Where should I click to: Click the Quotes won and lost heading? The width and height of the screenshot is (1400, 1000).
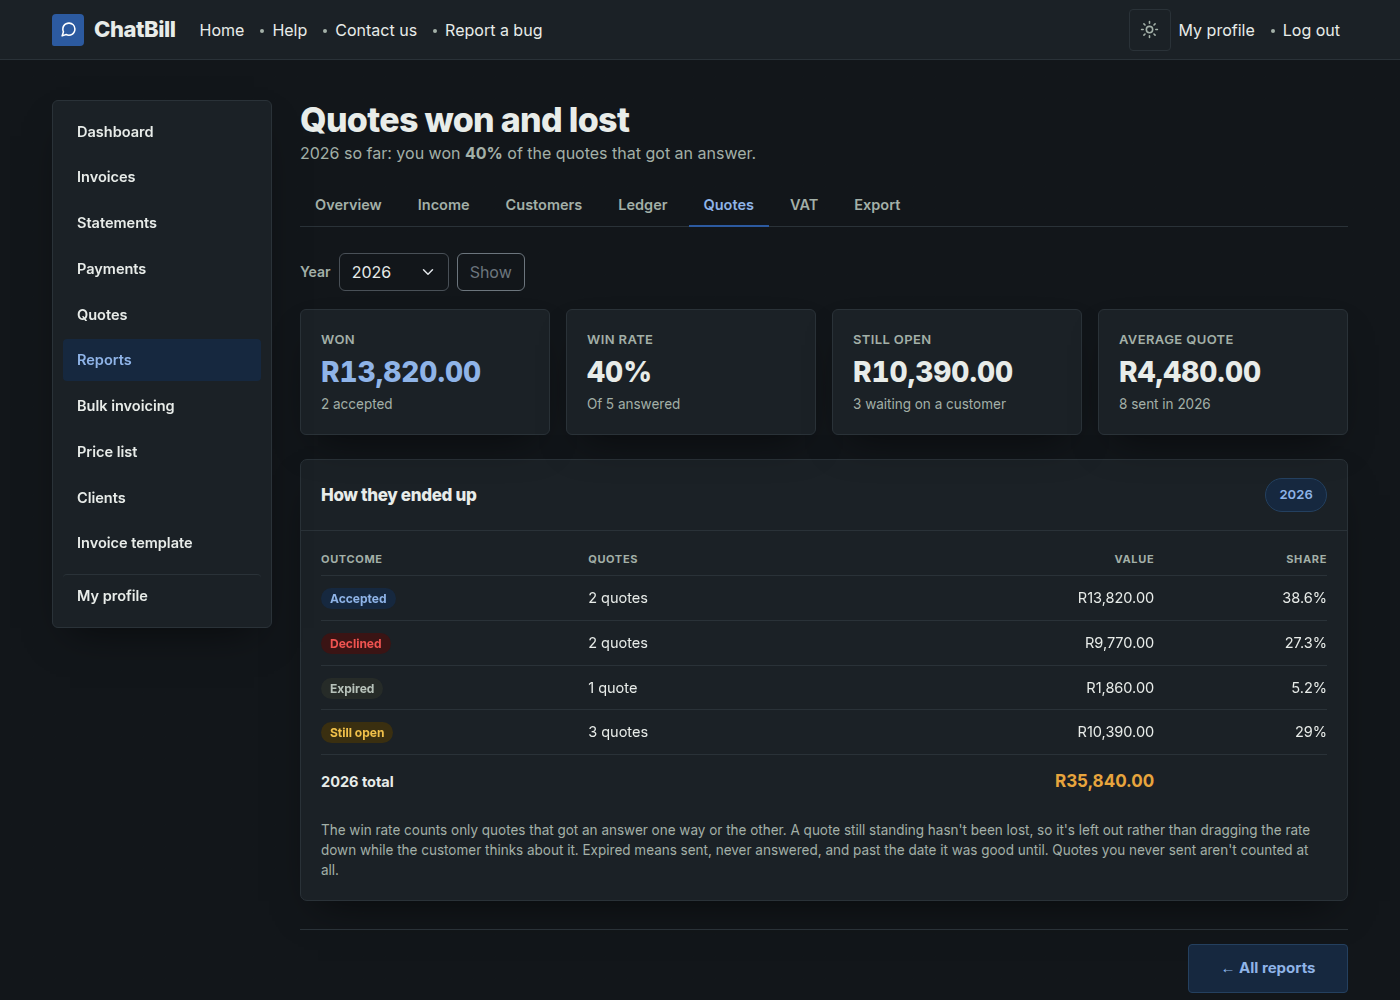[x=465, y=120]
